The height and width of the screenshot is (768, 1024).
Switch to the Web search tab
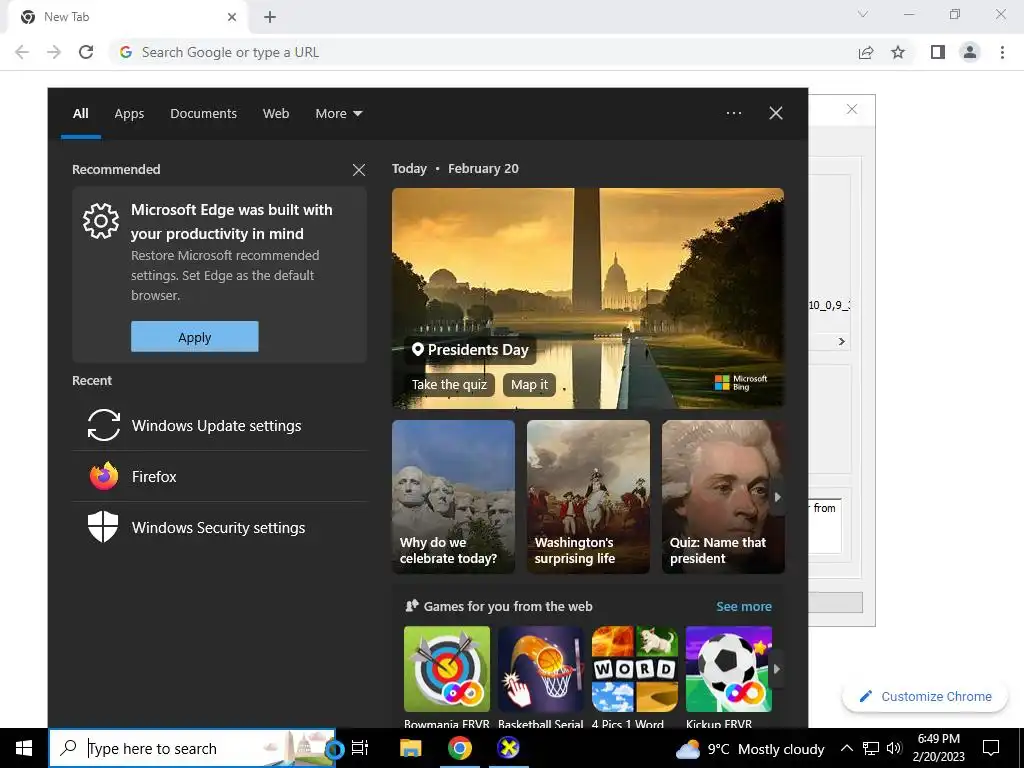point(276,114)
